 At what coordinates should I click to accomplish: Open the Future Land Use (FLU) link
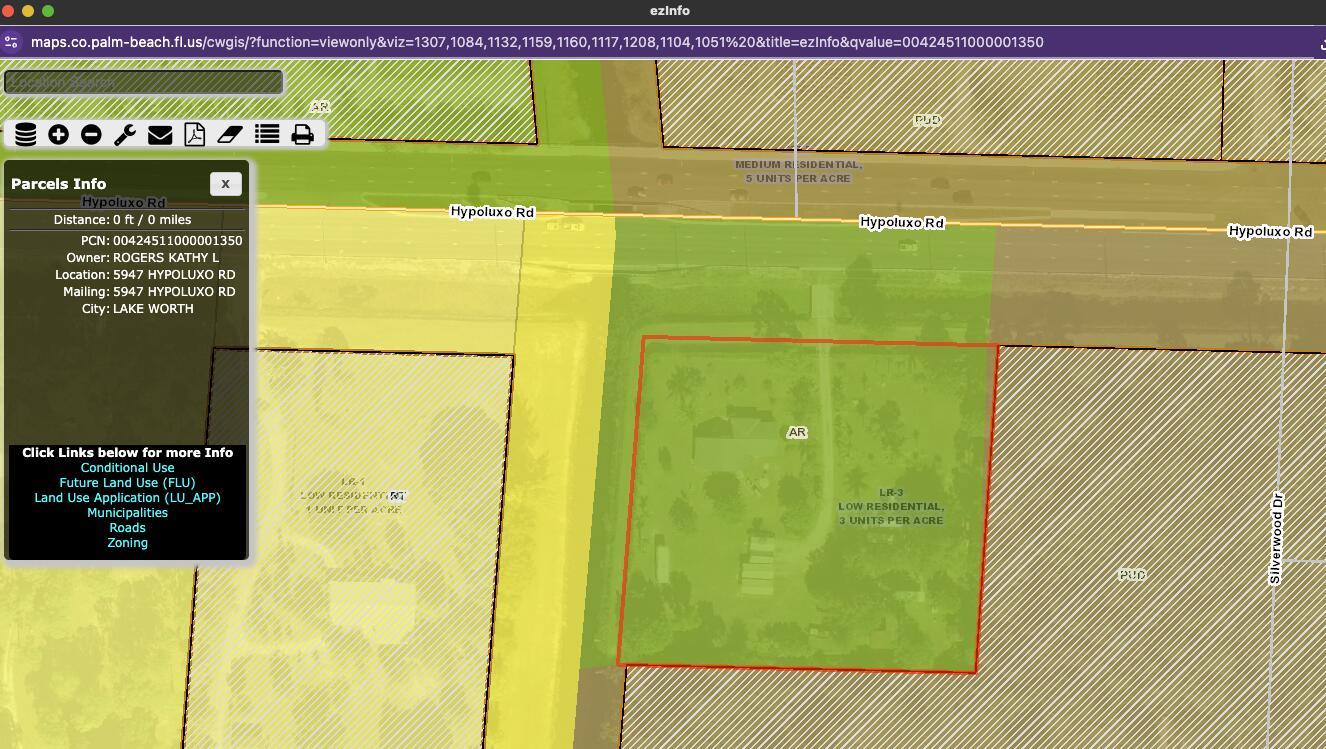tap(127, 483)
